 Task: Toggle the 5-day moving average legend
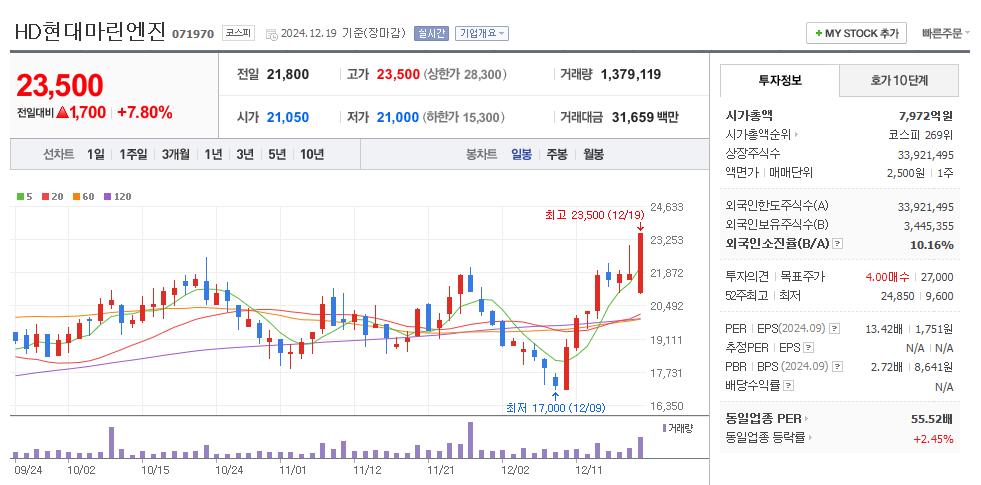(x=24, y=197)
